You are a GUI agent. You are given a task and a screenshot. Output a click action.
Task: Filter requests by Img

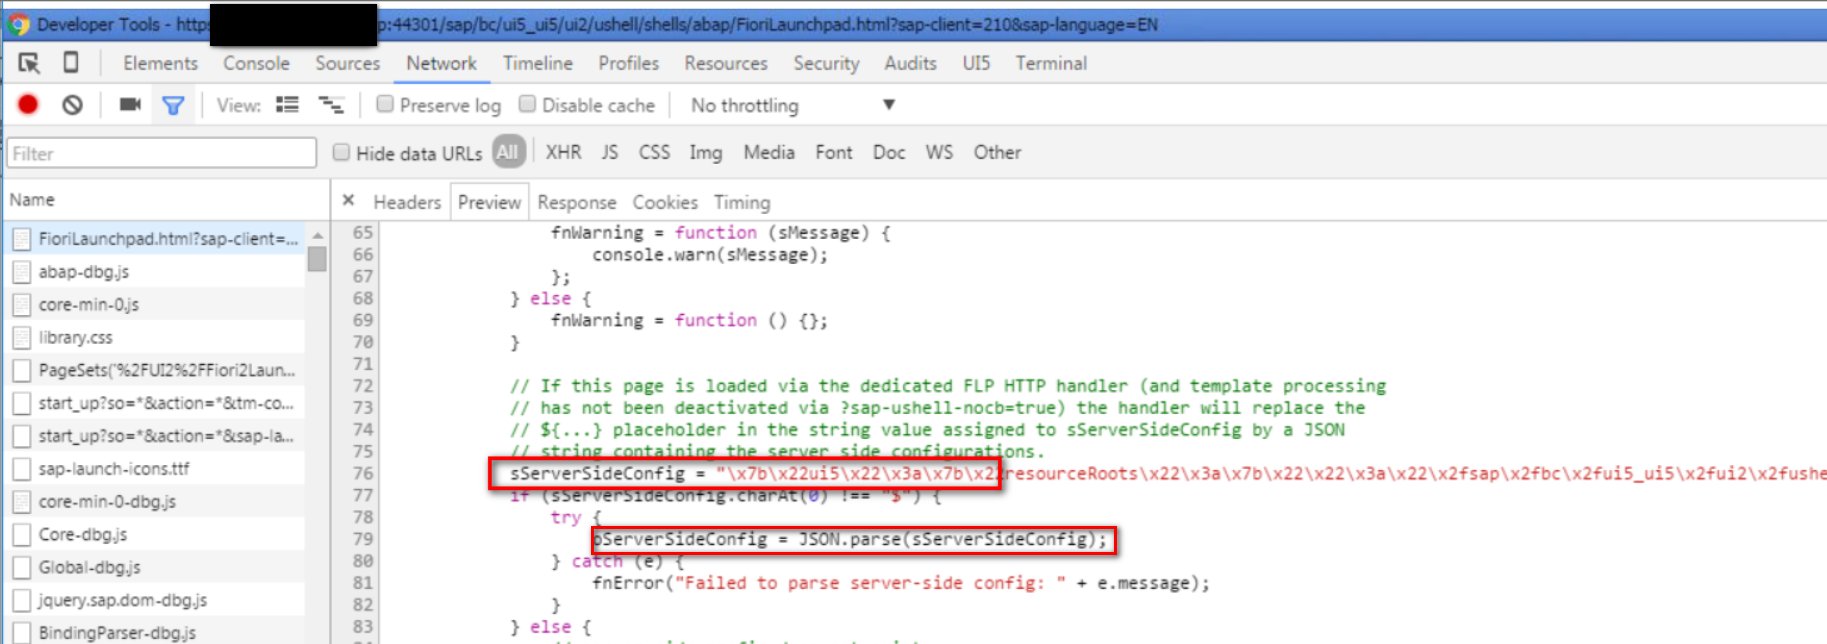pos(705,152)
